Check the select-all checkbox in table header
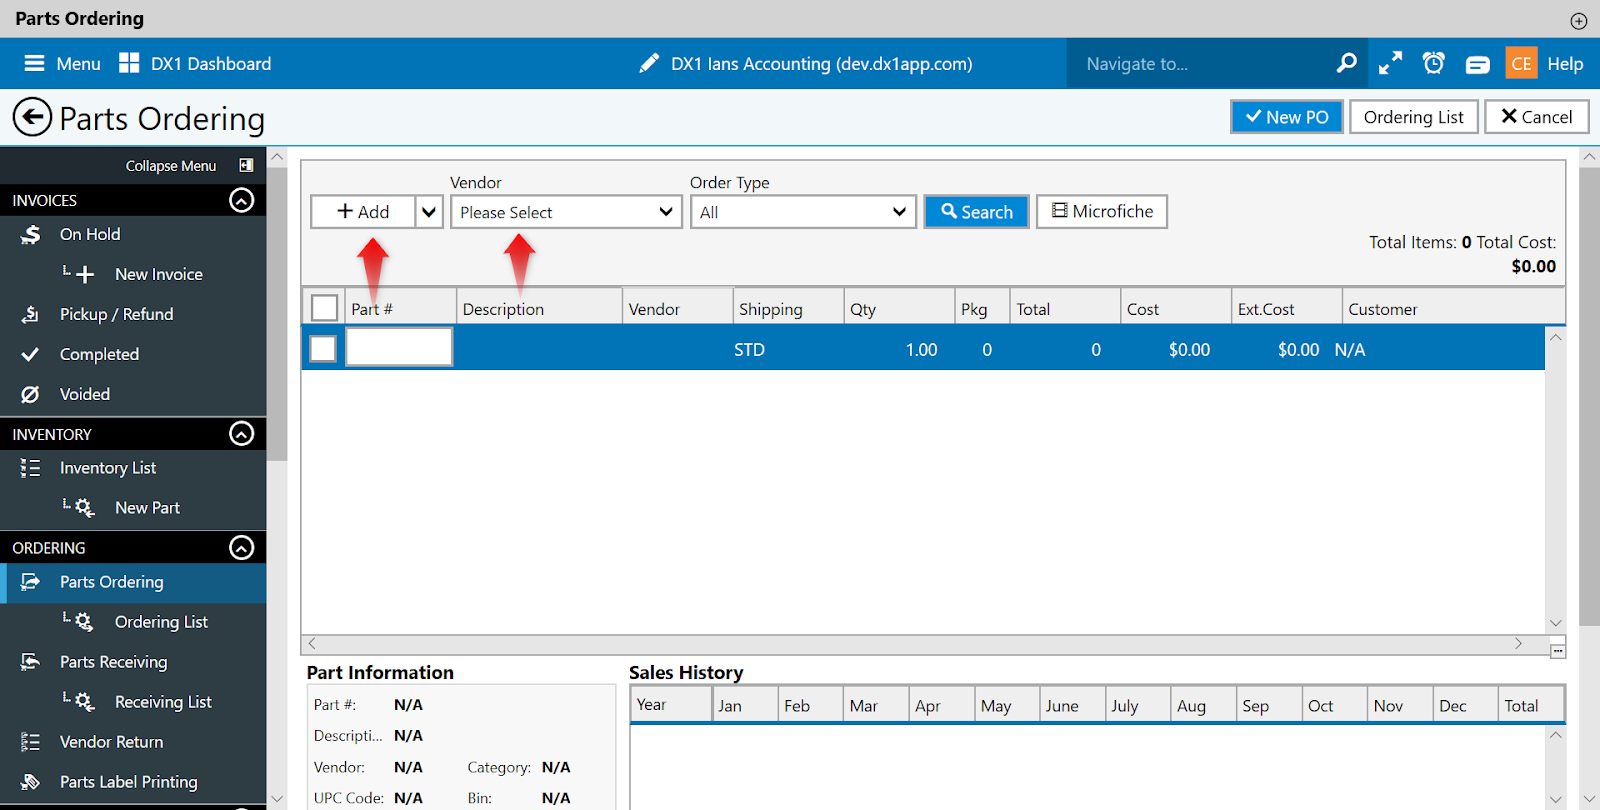Image resolution: width=1600 pixels, height=810 pixels. (324, 307)
